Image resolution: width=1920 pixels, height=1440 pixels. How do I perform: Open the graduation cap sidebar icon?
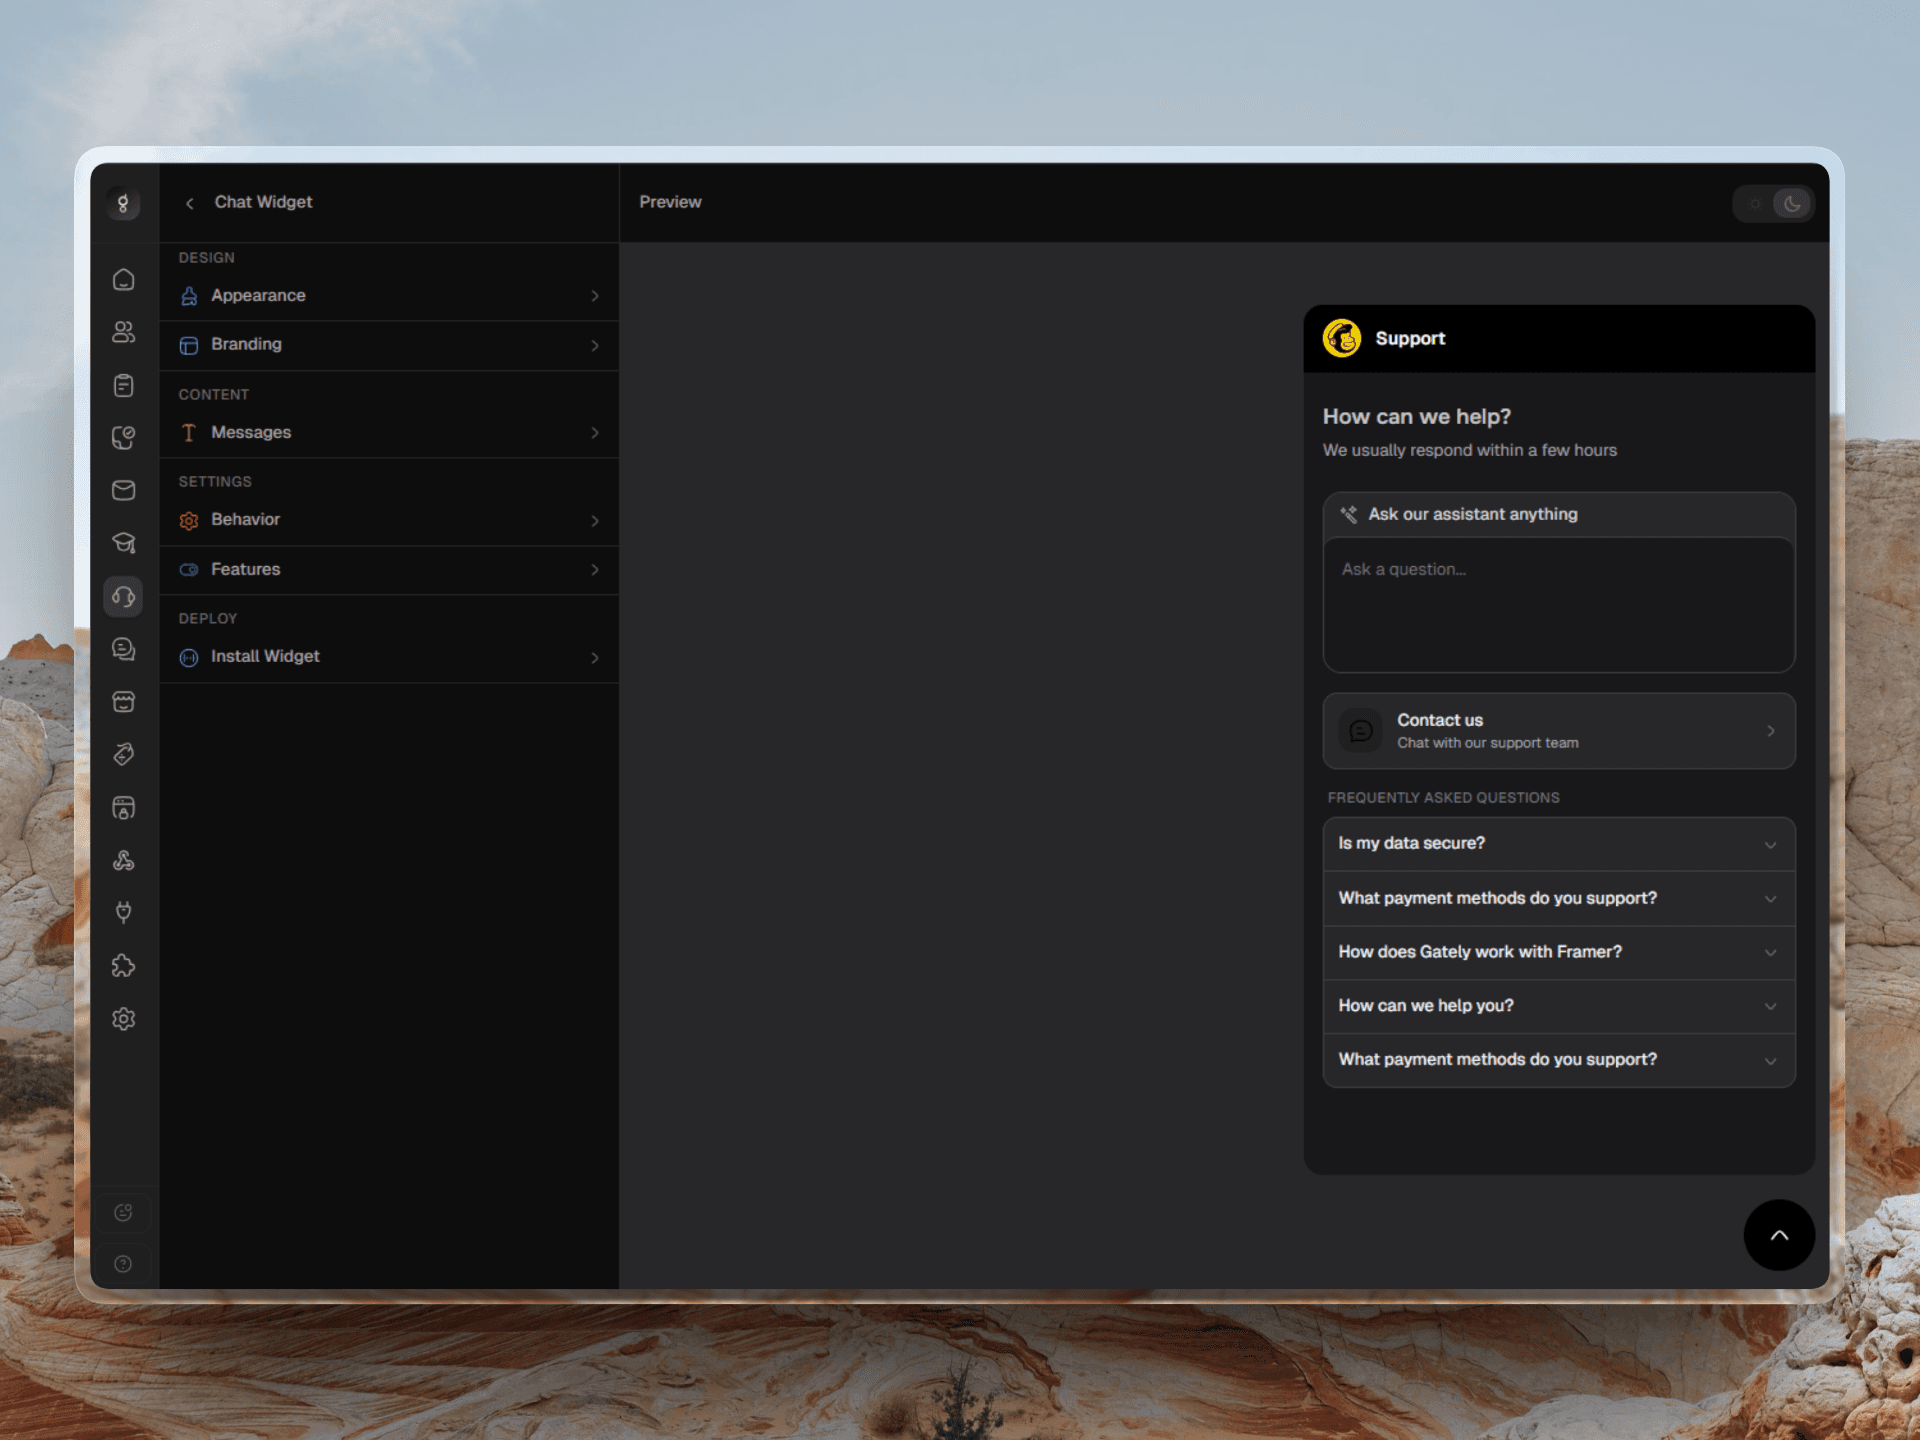[x=123, y=543]
